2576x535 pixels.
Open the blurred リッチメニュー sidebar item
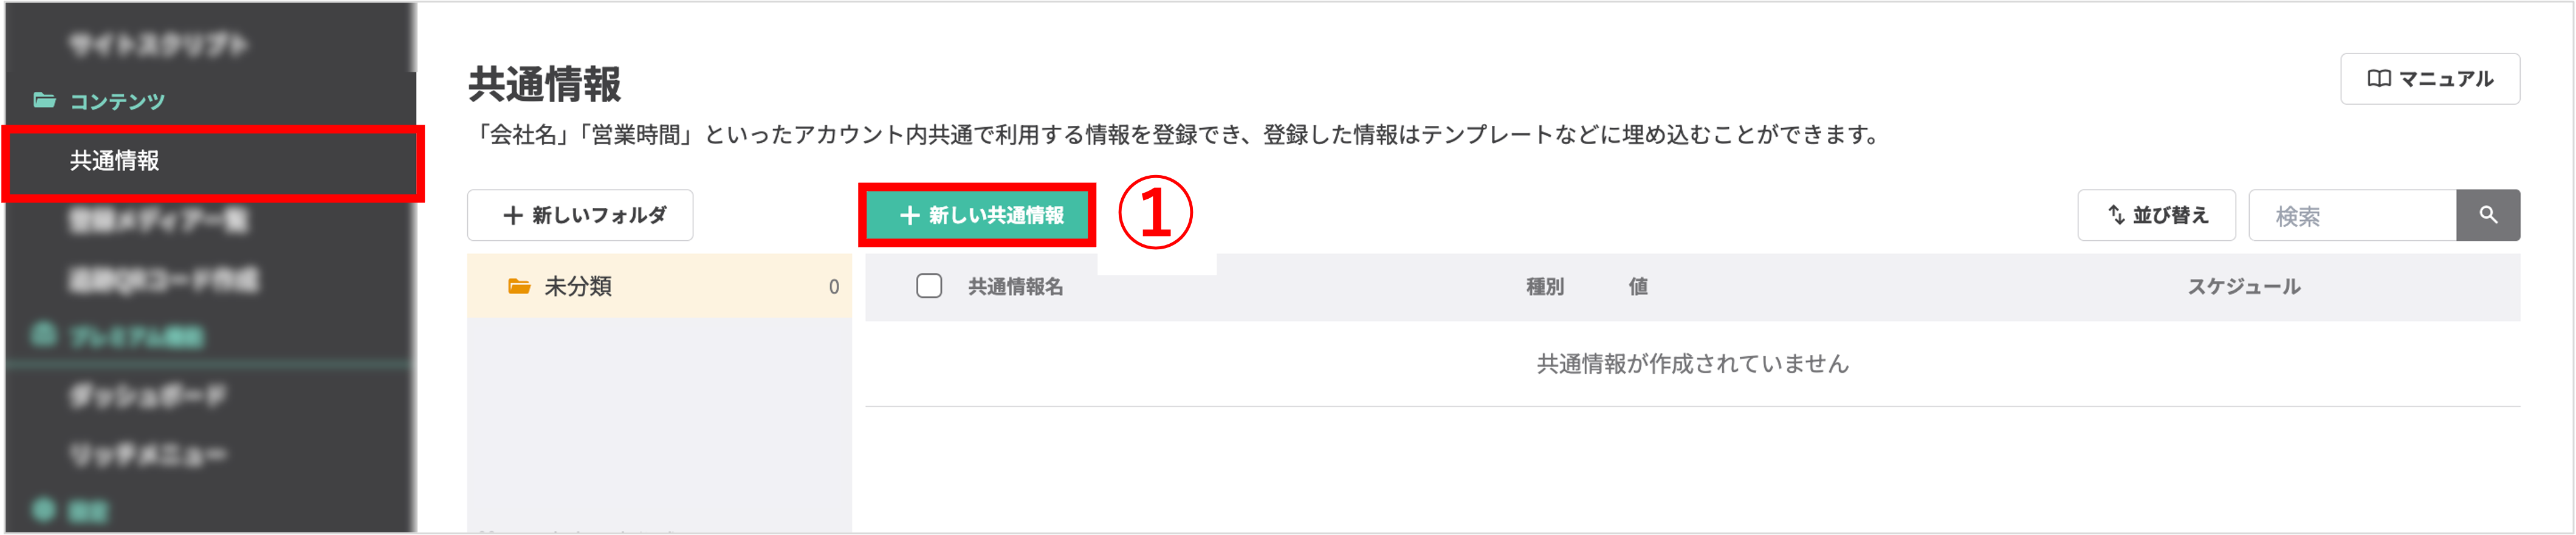coord(148,456)
